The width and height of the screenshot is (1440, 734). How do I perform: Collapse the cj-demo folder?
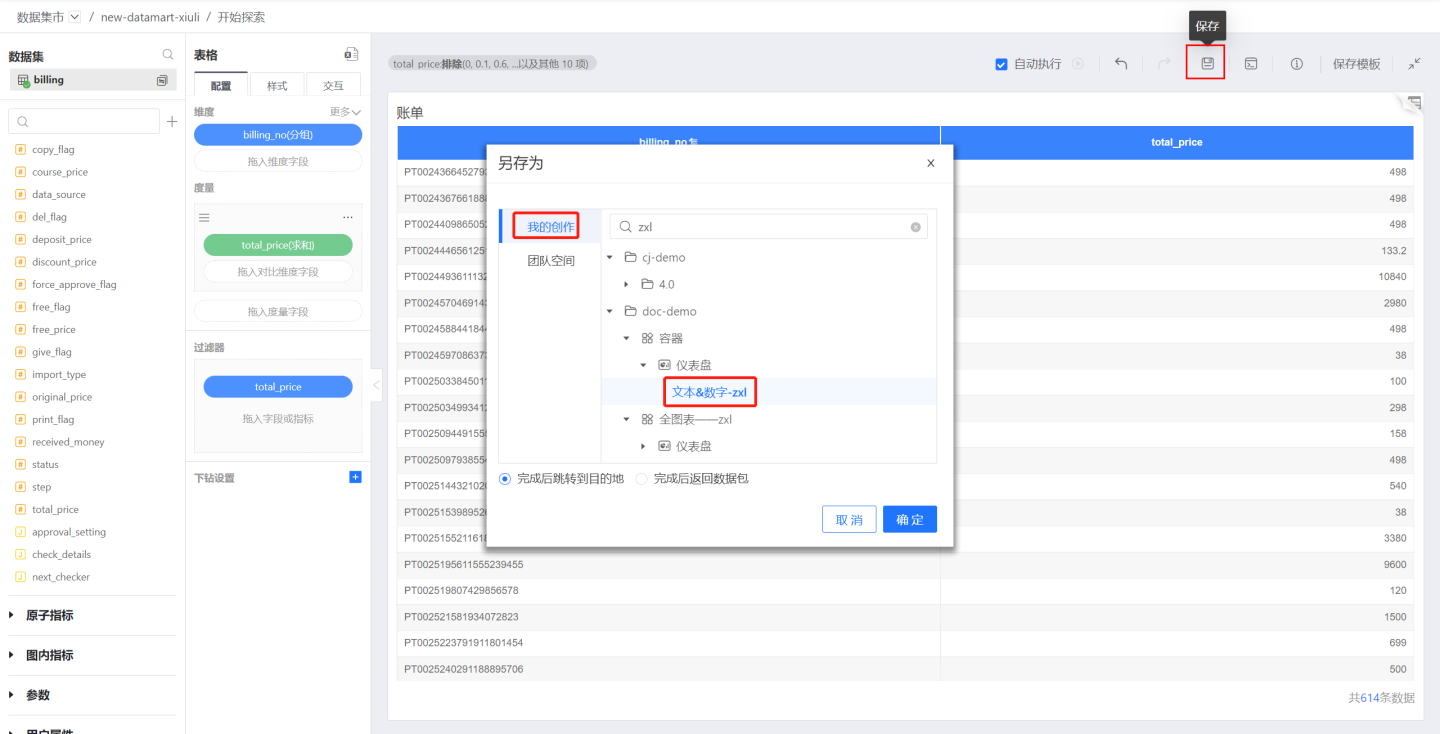pos(610,258)
